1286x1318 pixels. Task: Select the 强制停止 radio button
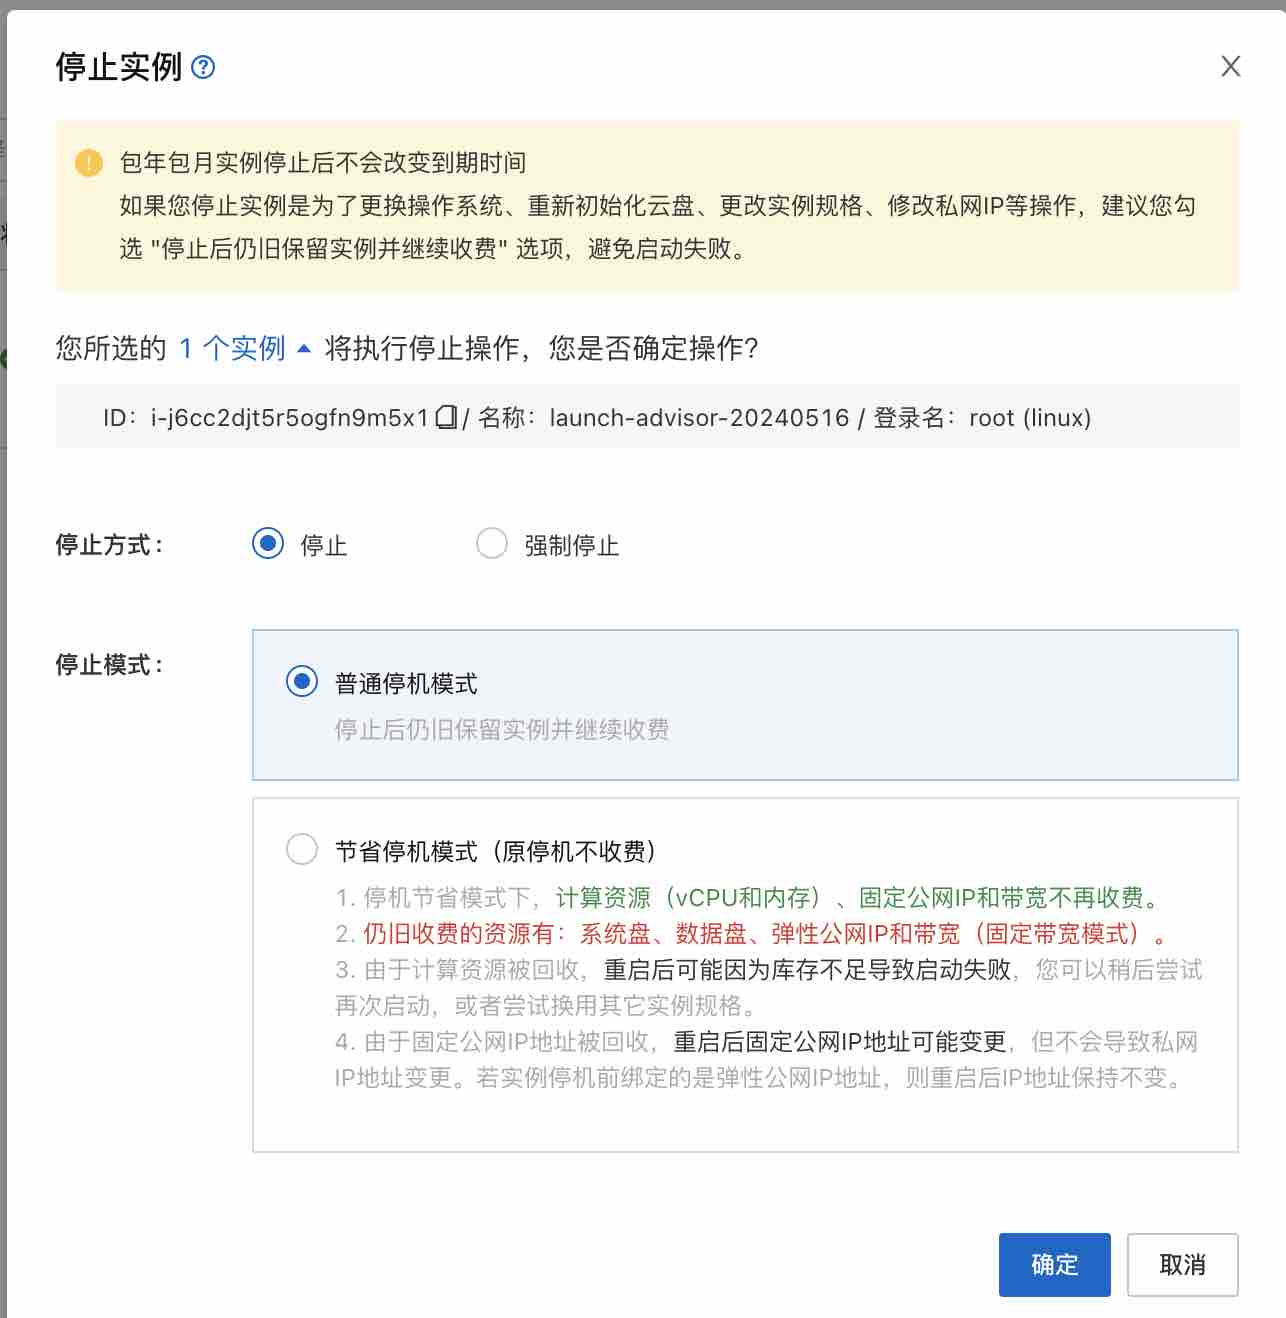coord(492,544)
